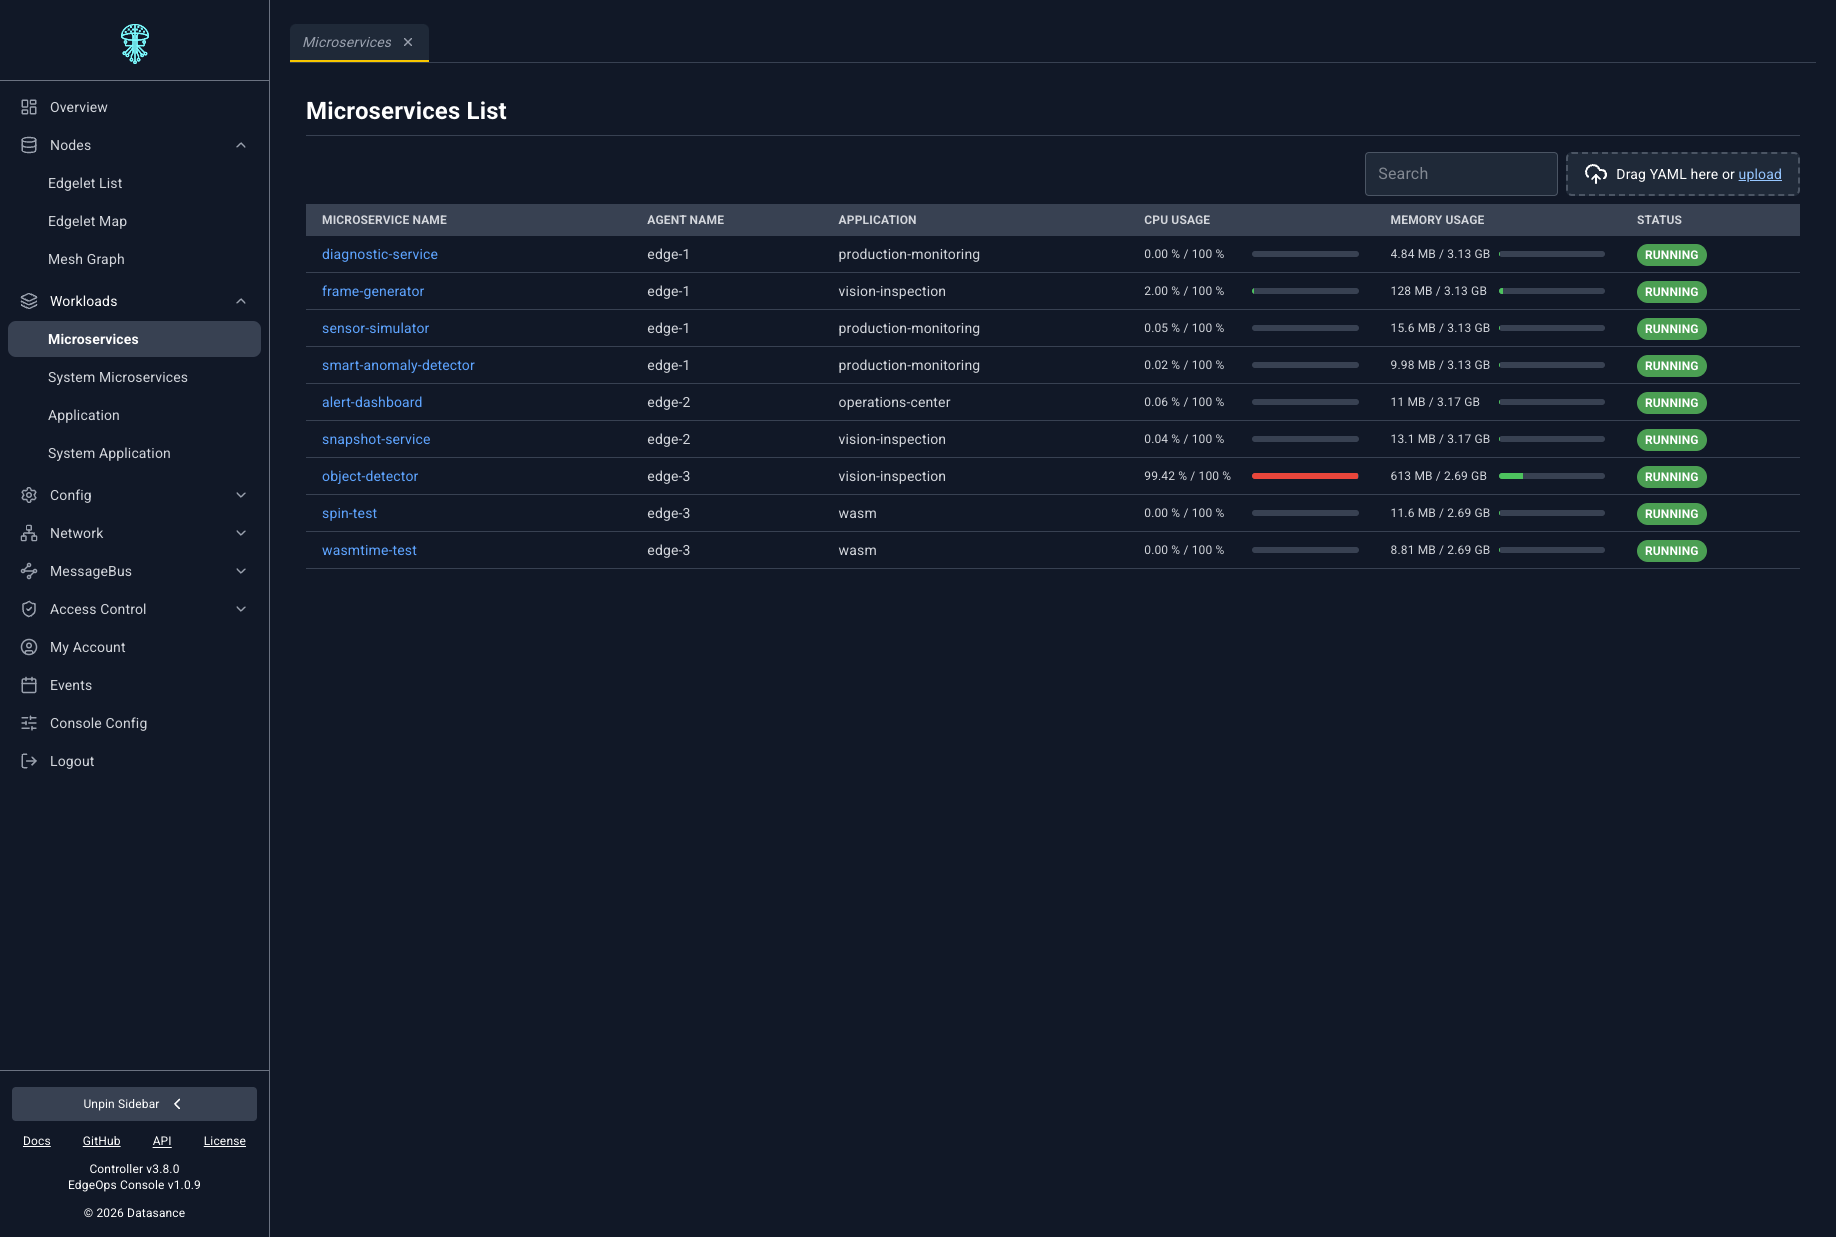The width and height of the screenshot is (1836, 1237).
Task: Click the Unpin Sidebar button
Action: click(134, 1104)
